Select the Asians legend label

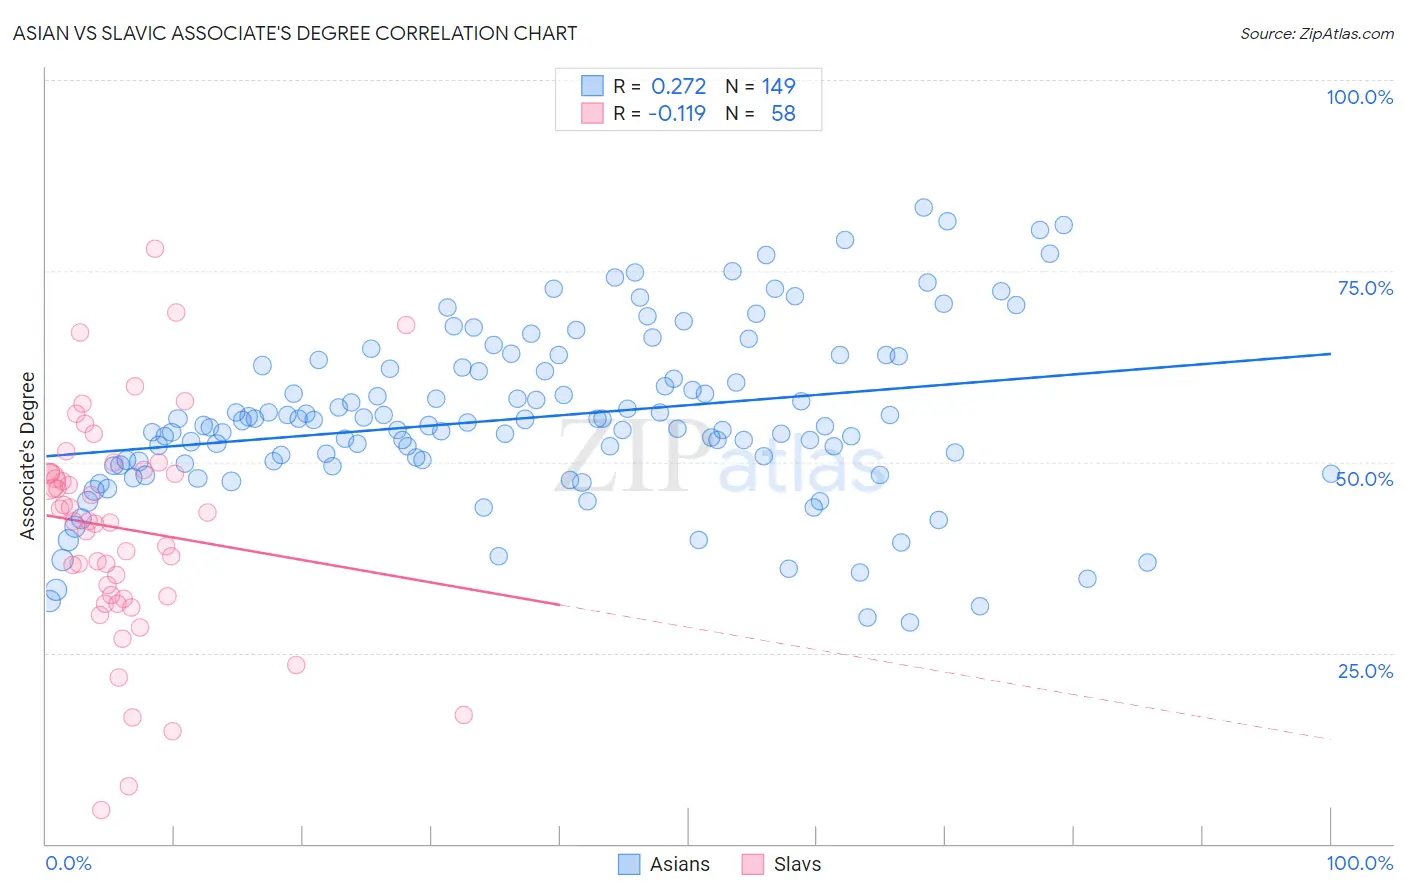coord(680,864)
